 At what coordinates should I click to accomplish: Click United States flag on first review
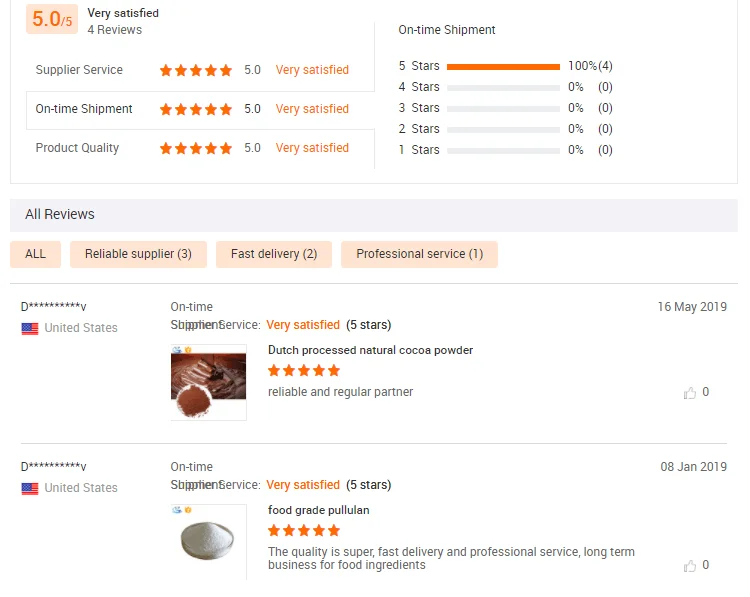30,328
